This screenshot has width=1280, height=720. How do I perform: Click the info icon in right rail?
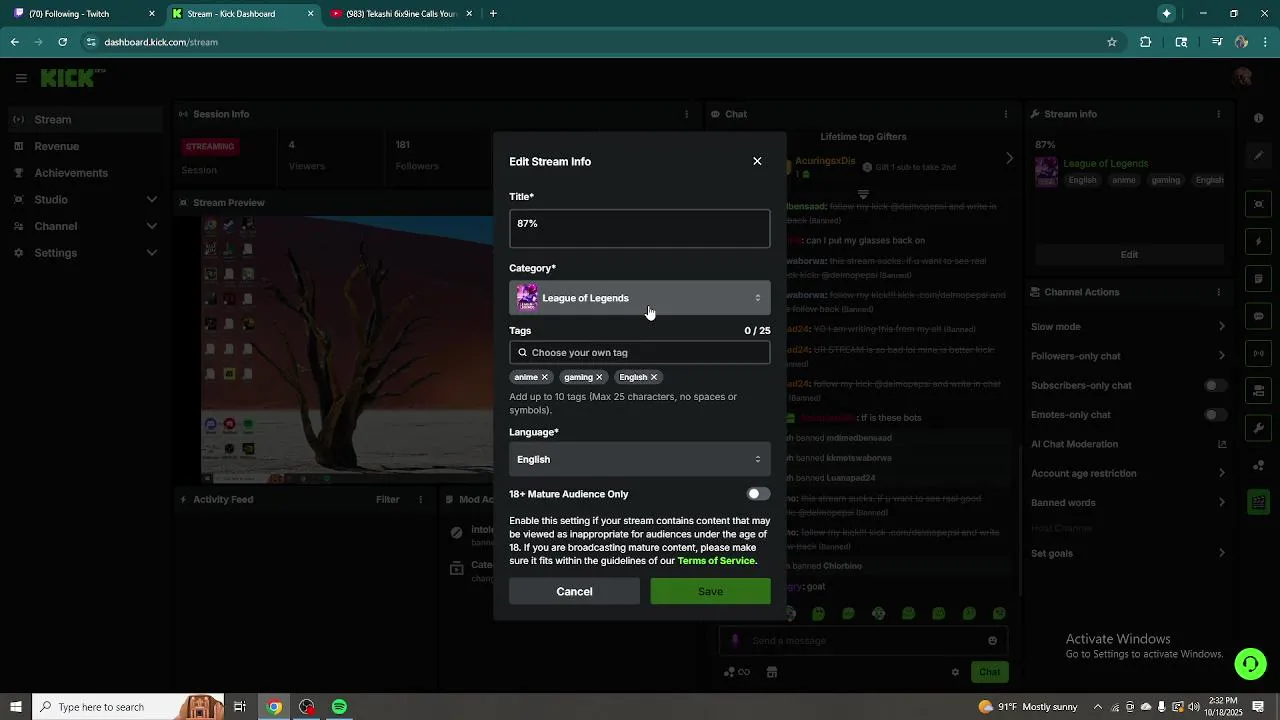(x=1258, y=118)
